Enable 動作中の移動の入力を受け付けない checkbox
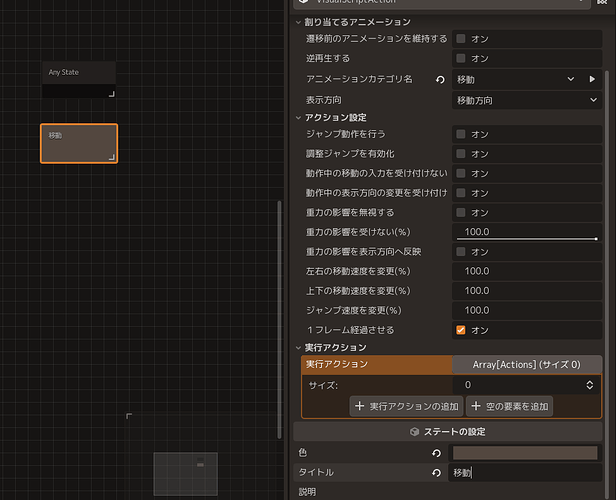Image resolution: width=616 pixels, height=500 pixels. 461,173
